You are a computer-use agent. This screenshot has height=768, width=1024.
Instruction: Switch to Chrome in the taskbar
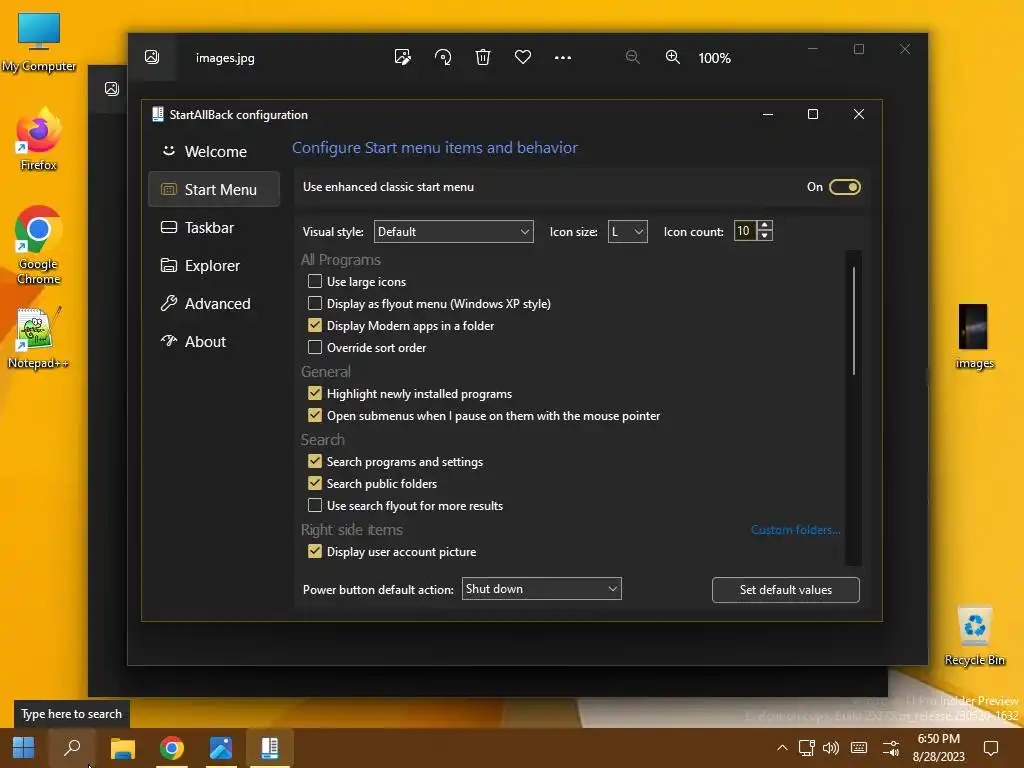point(172,748)
